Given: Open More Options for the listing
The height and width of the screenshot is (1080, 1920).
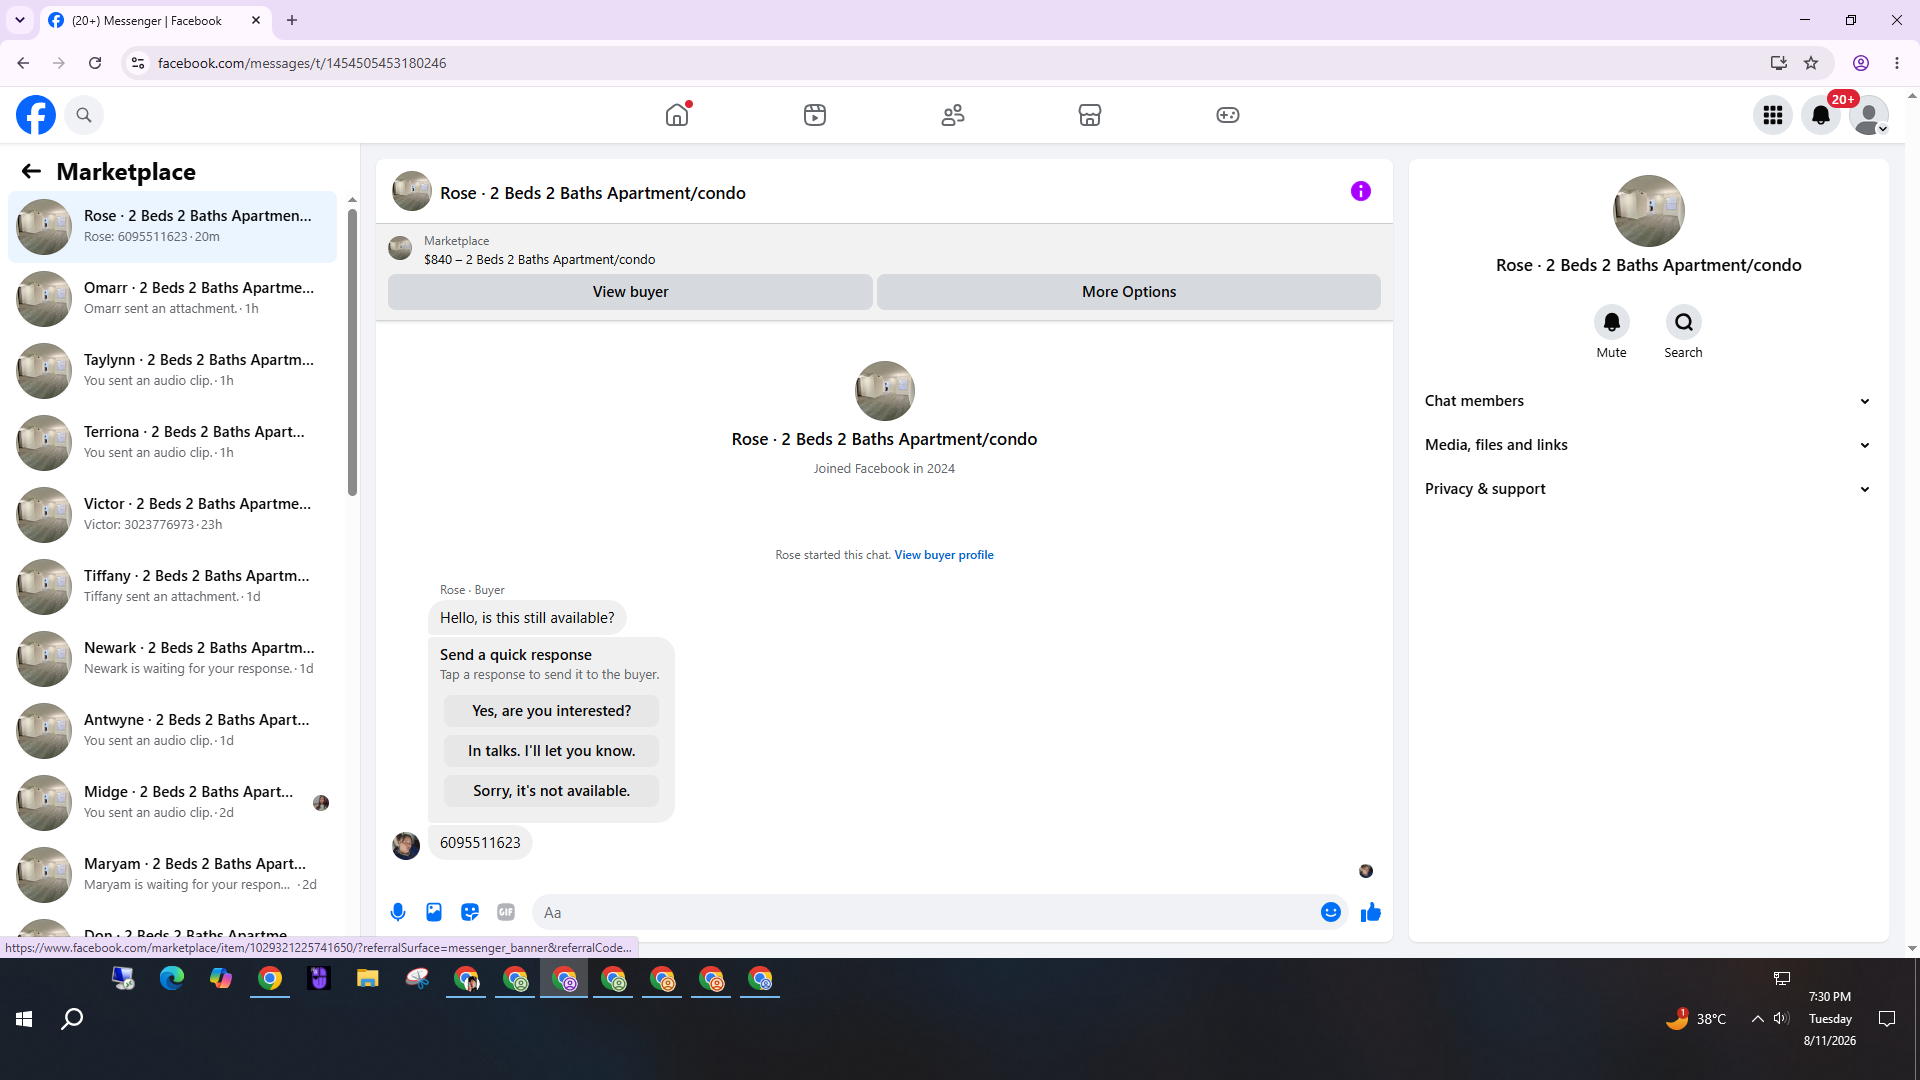Looking at the screenshot, I should coord(1129,292).
